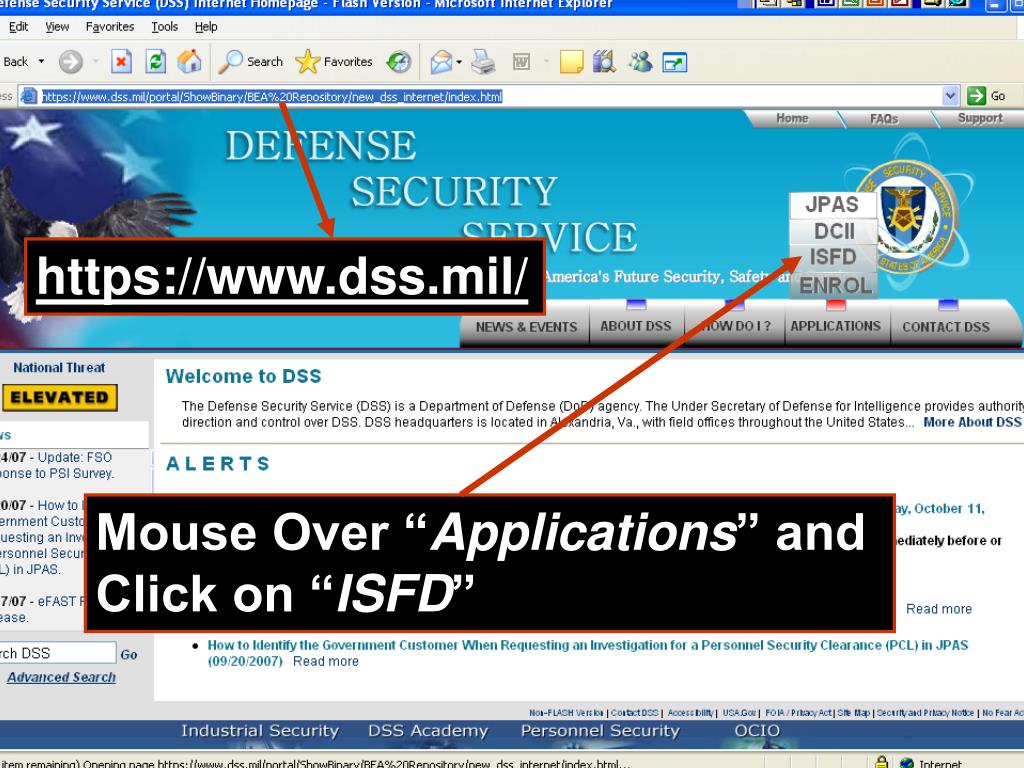
Task: Open the NEWS & EVENTS navigation item
Action: (x=526, y=327)
